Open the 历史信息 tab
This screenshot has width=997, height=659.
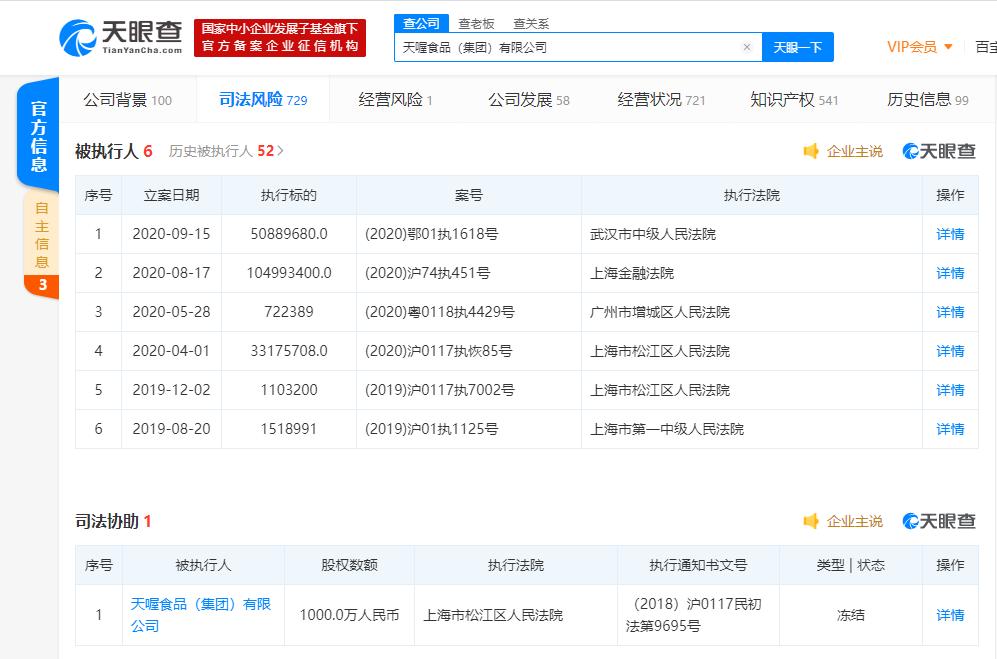[x=928, y=100]
